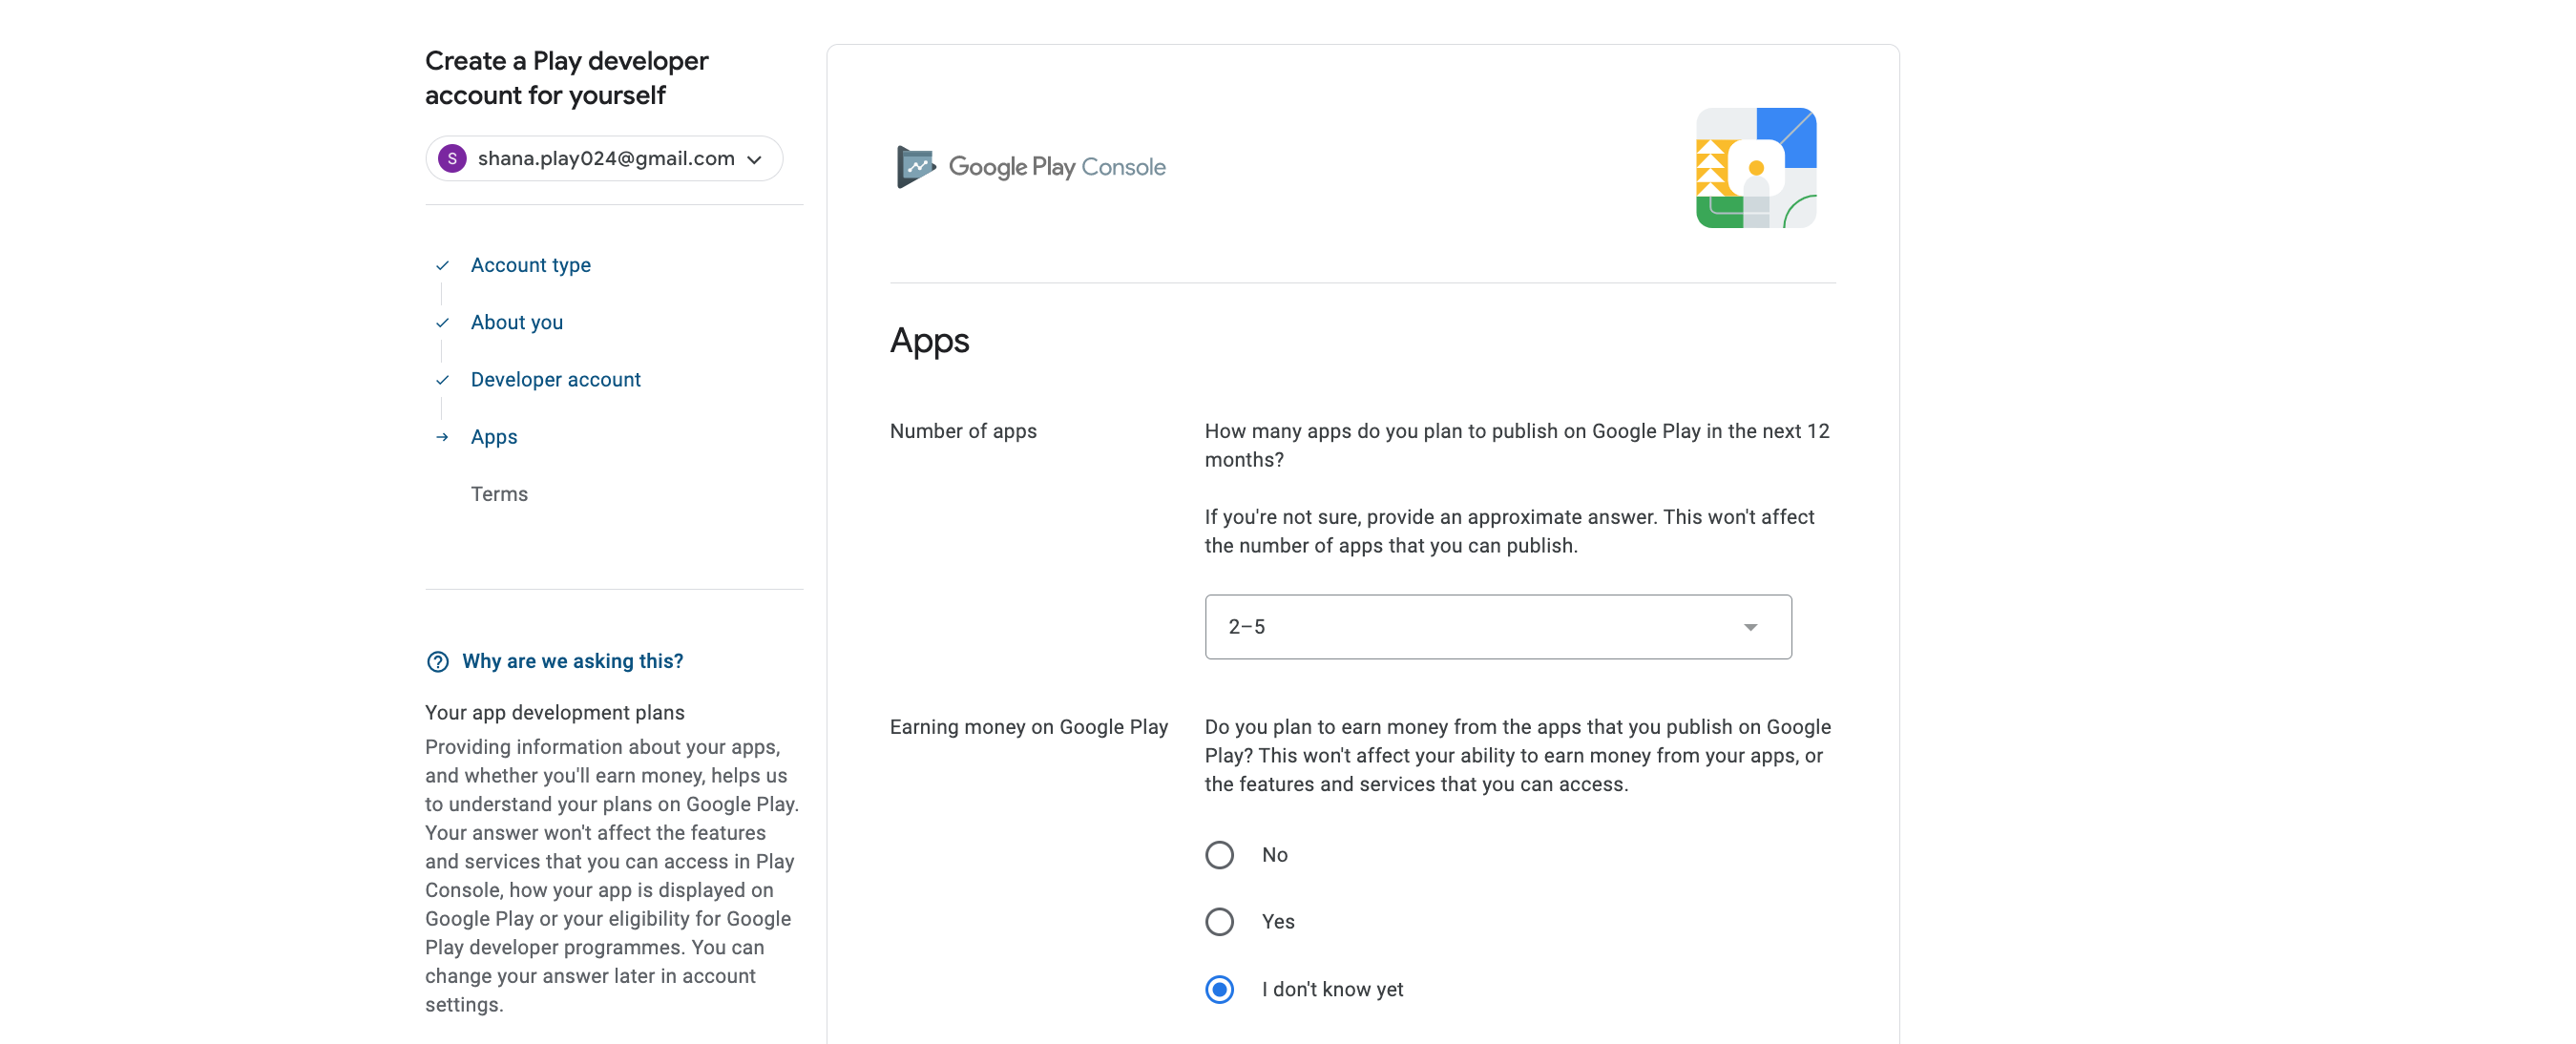
Task: Click the Apps step in sidebar
Action: [x=494, y=437]
